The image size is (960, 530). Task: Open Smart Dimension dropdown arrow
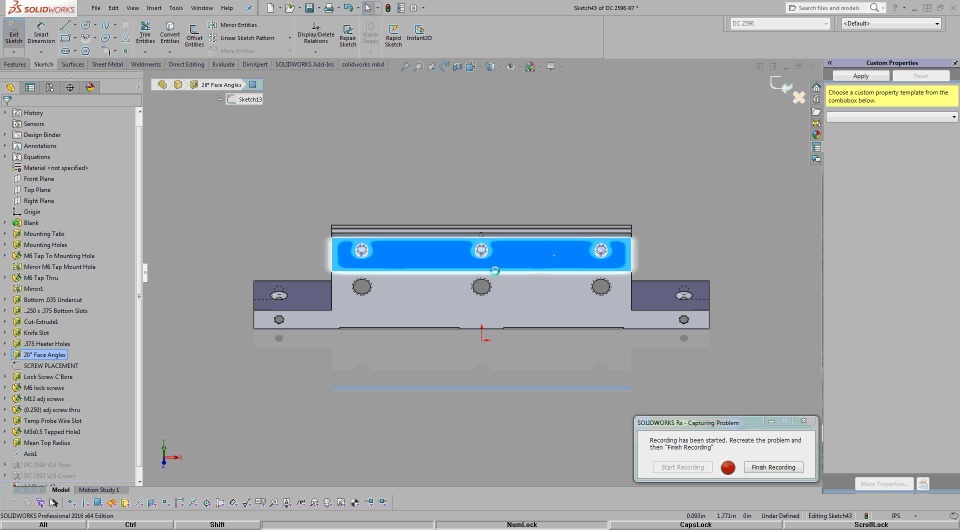tap(41, 50)
